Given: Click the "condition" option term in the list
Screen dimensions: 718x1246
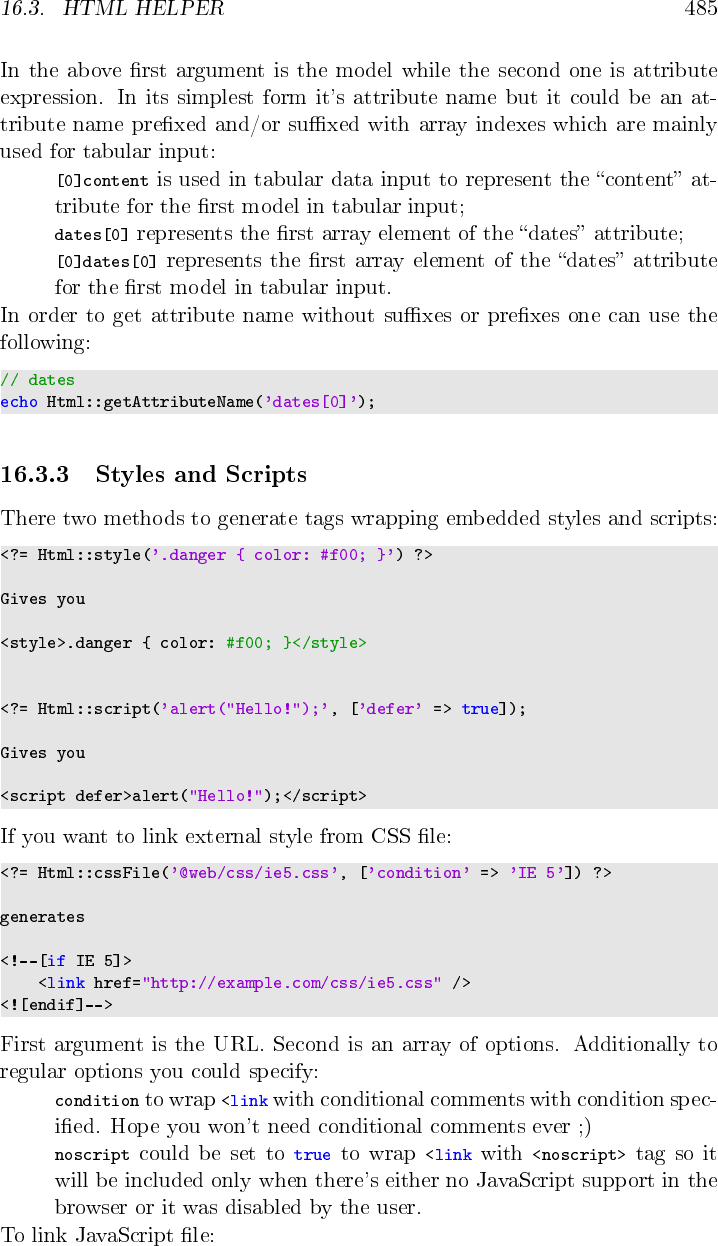Looking at the screenshot, I should tap(97, 1101).
